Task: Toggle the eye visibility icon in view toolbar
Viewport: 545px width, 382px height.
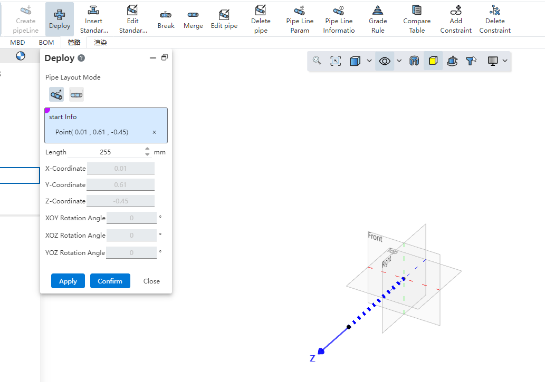Action: (384, 61)
